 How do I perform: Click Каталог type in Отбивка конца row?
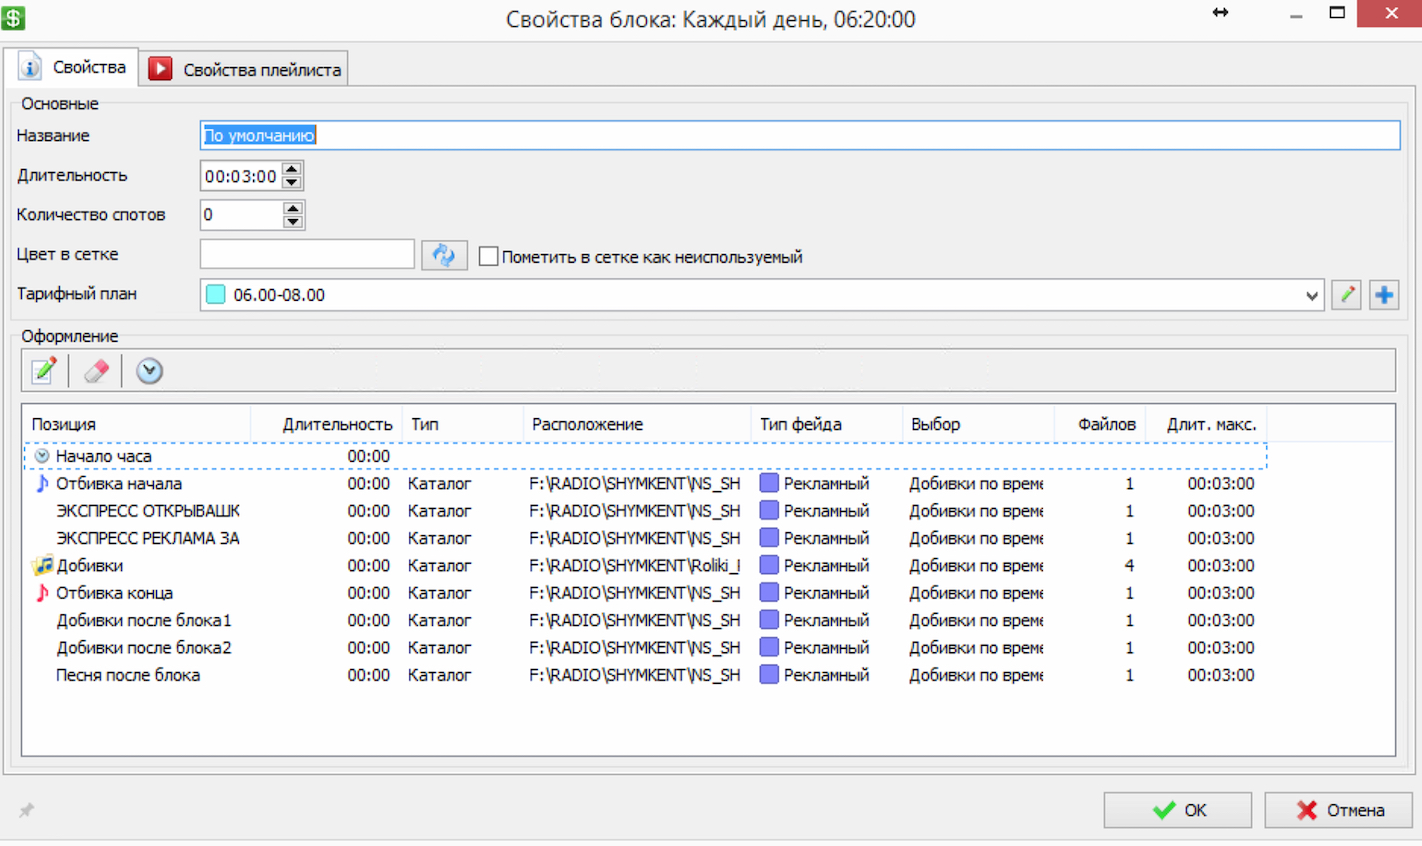[439, 593]
